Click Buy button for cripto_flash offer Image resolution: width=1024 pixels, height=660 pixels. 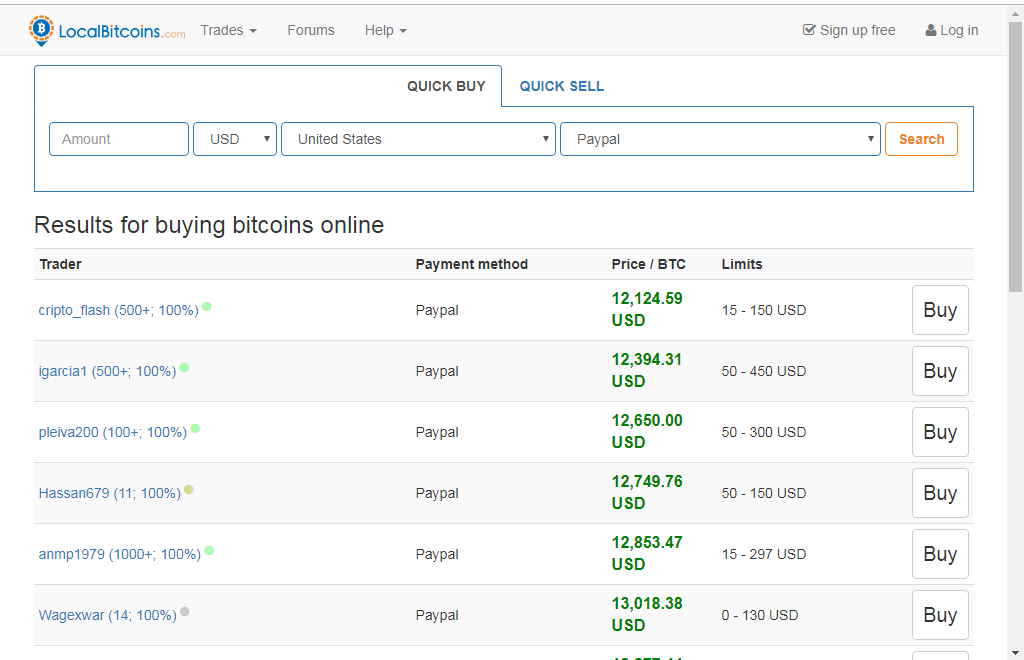940,310
